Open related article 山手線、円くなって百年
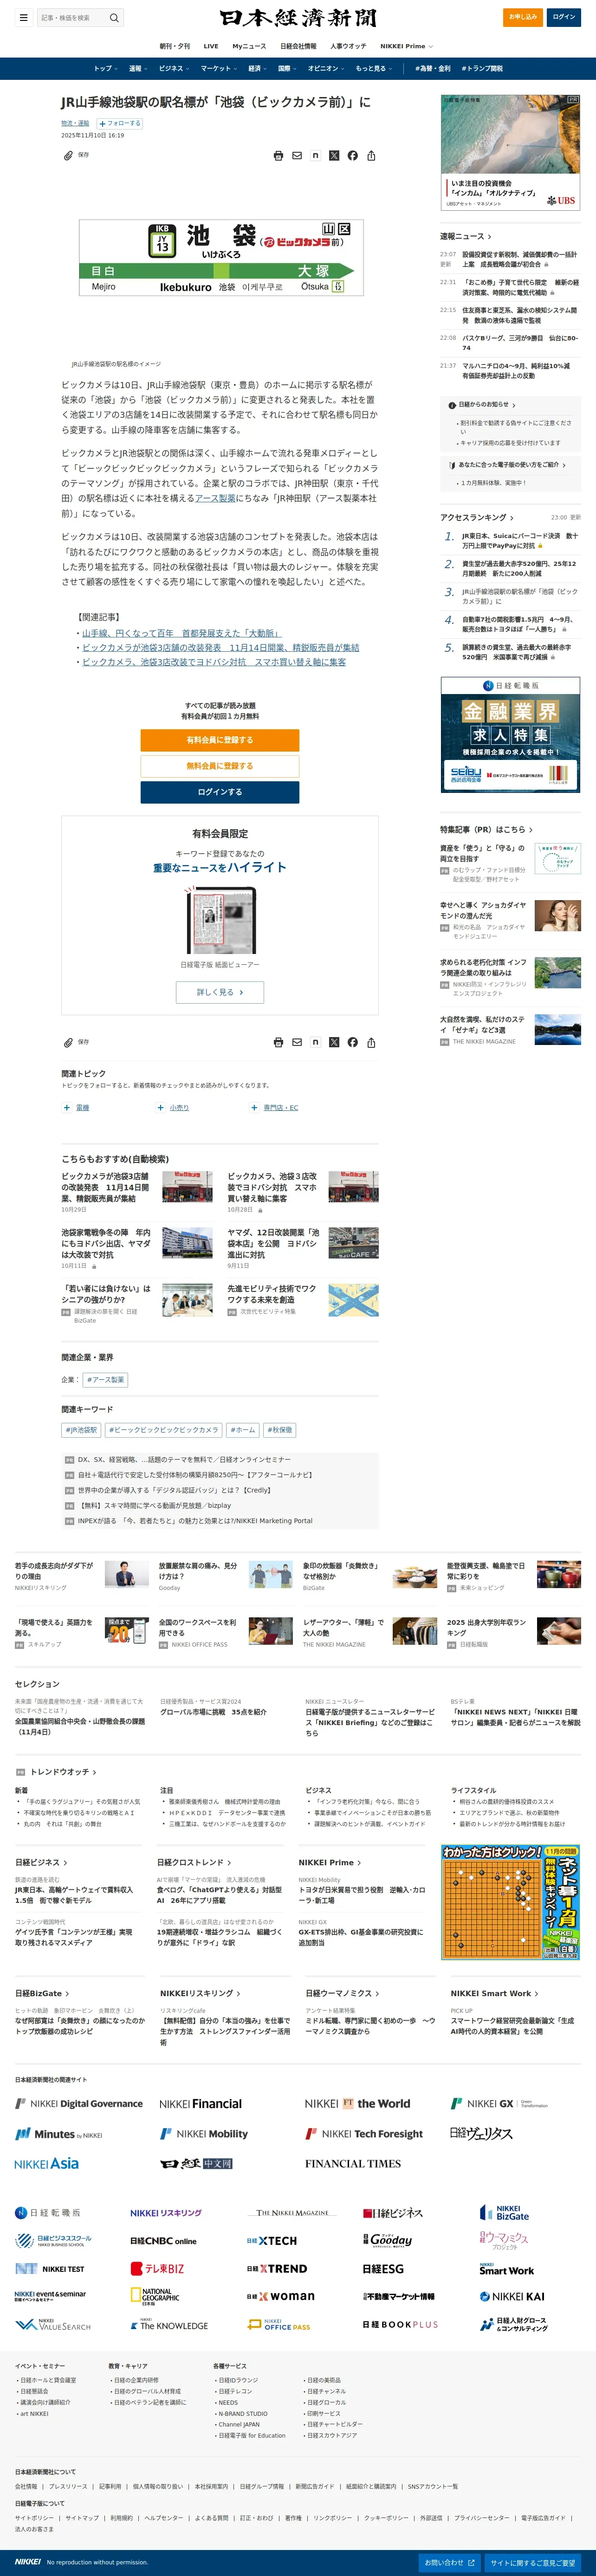Screen dimensions: 596x2576 point(181,633)
